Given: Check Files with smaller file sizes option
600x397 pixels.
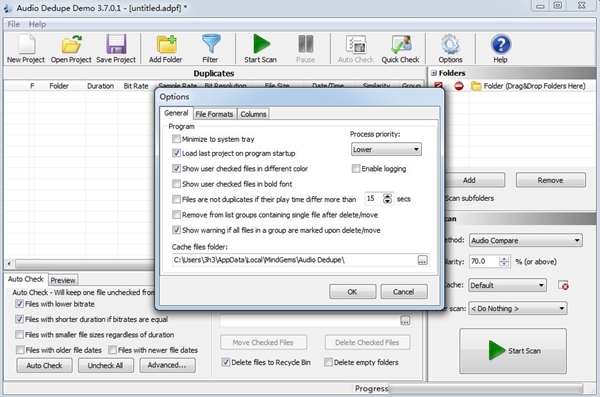Looking at the screenshot, I should (x=19, y=335).
